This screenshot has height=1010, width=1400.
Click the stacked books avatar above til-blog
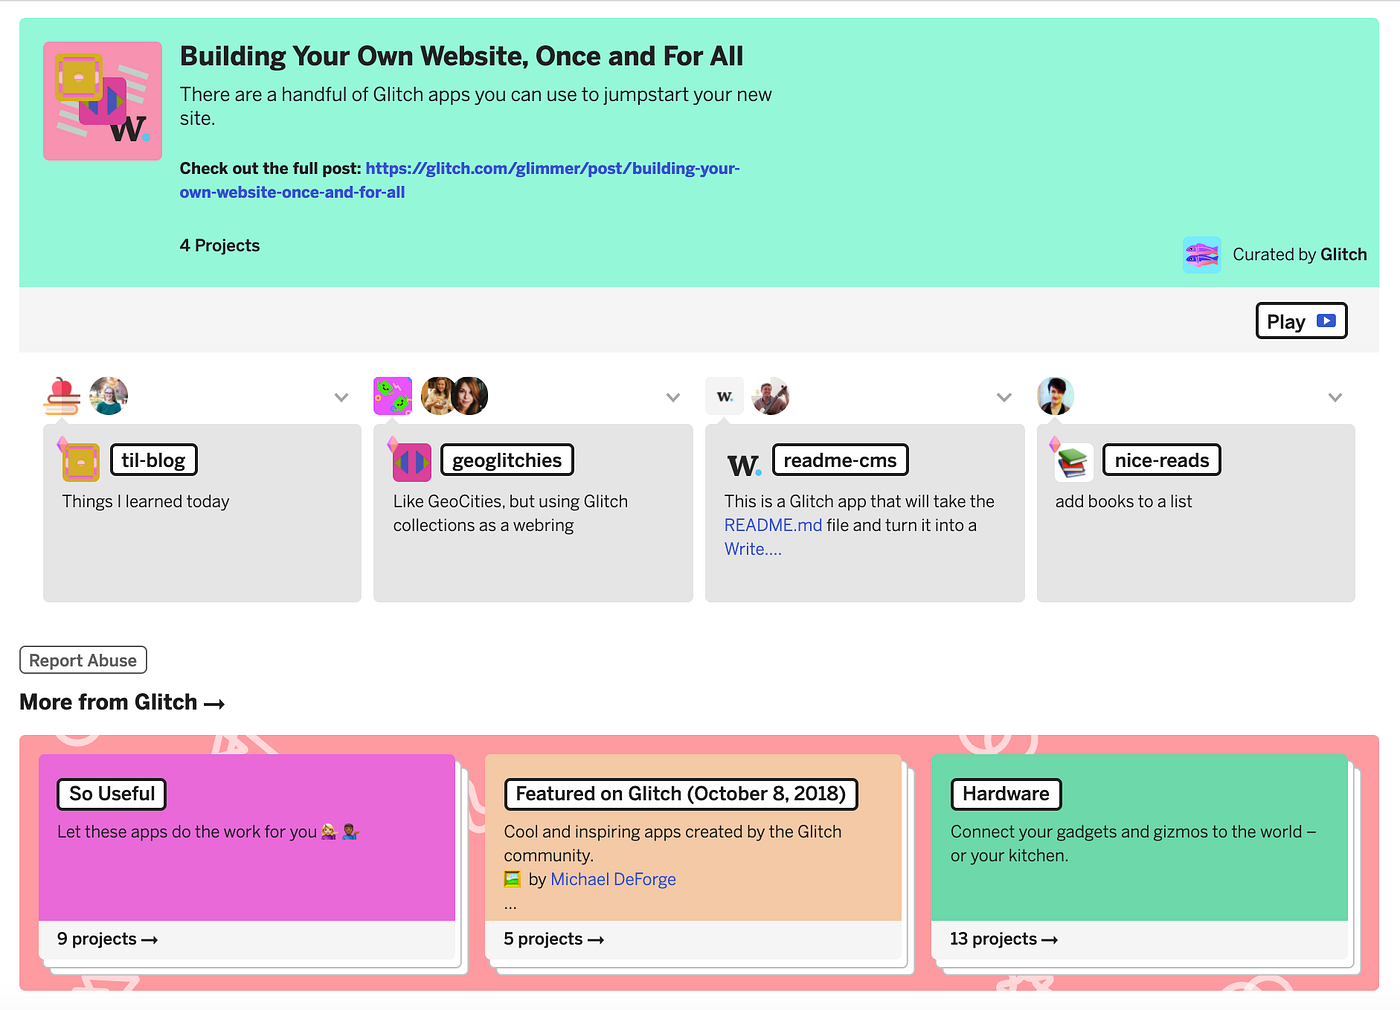(x=62, y=395)
